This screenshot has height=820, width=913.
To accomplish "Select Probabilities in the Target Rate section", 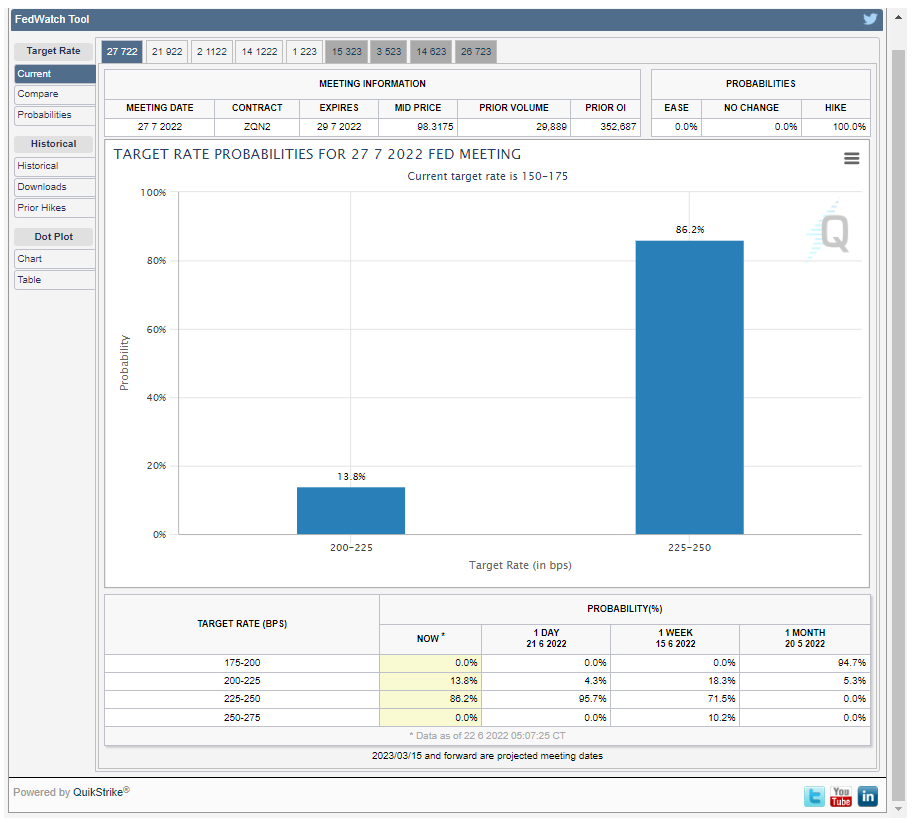I will [55, 115].
